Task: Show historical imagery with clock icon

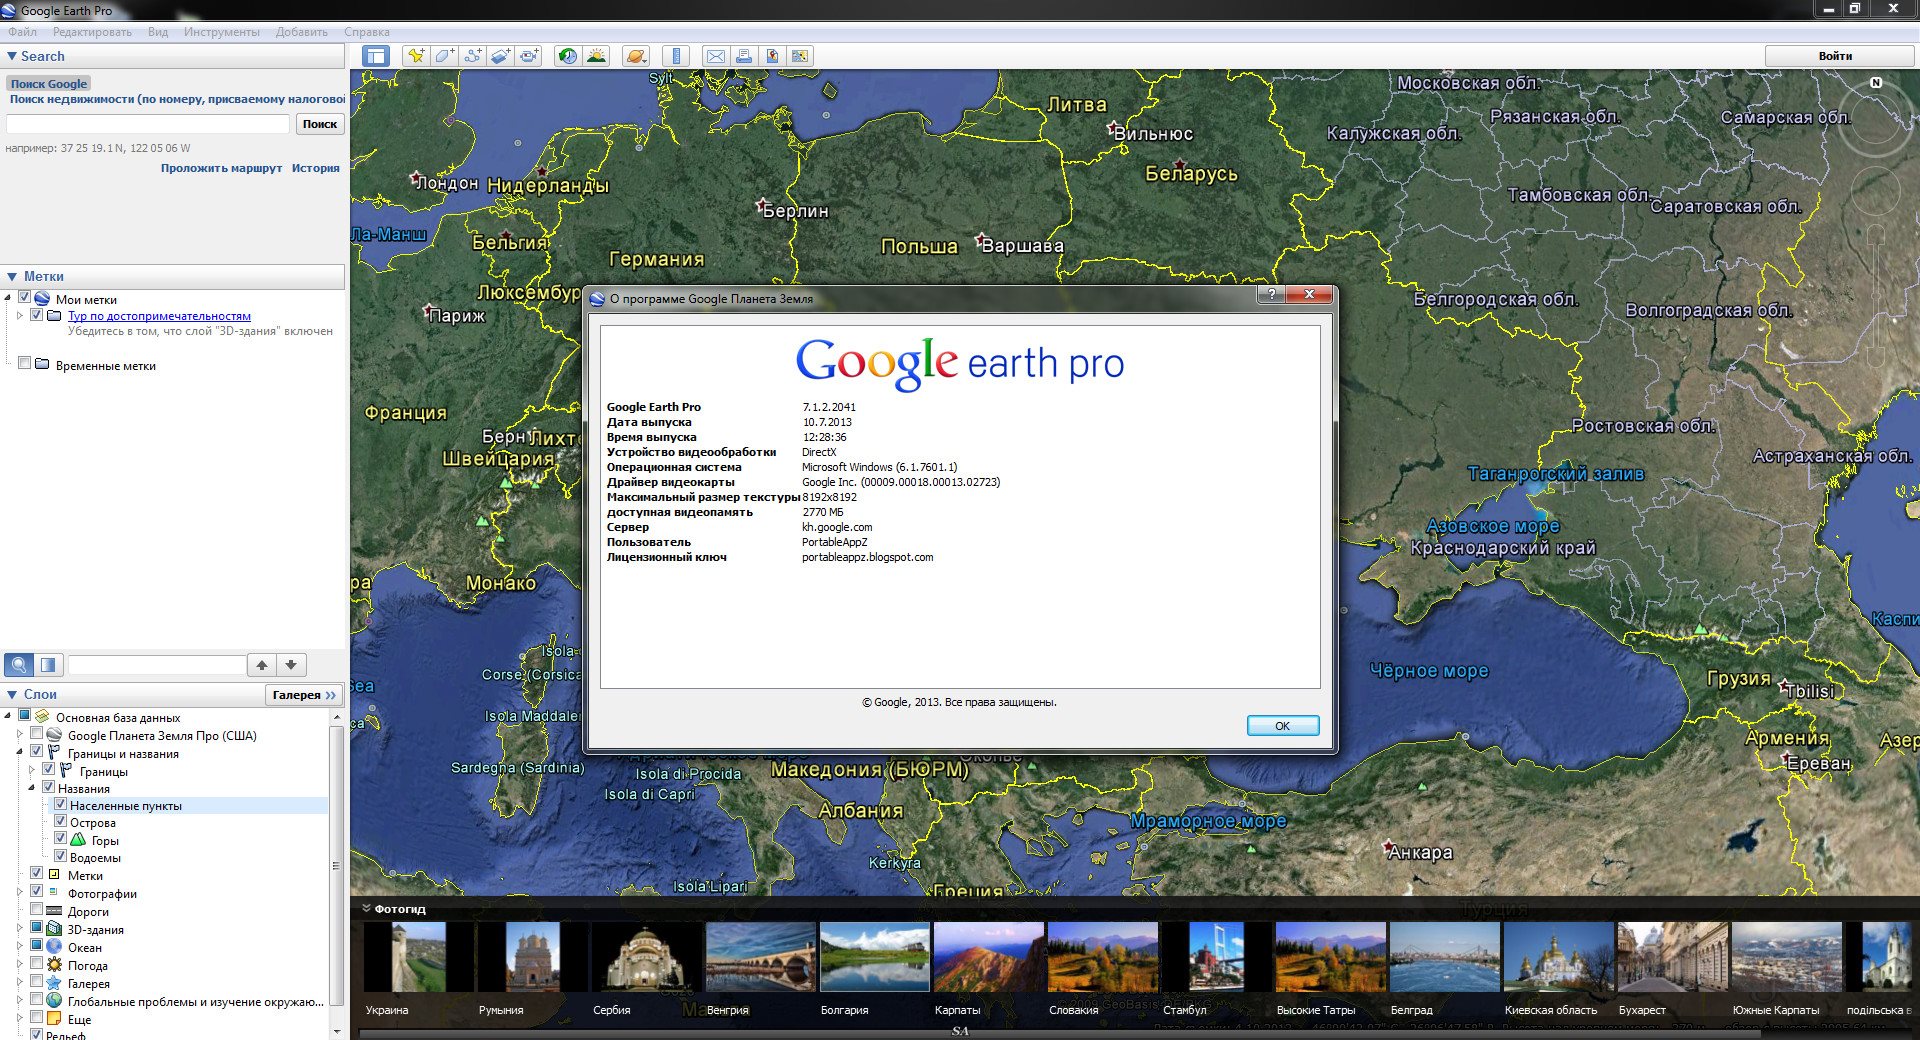Action: tap(568, 56)
